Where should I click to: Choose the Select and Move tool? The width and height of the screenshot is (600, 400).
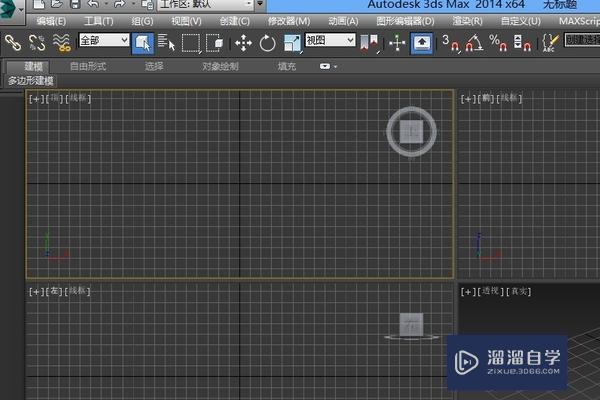242,42
